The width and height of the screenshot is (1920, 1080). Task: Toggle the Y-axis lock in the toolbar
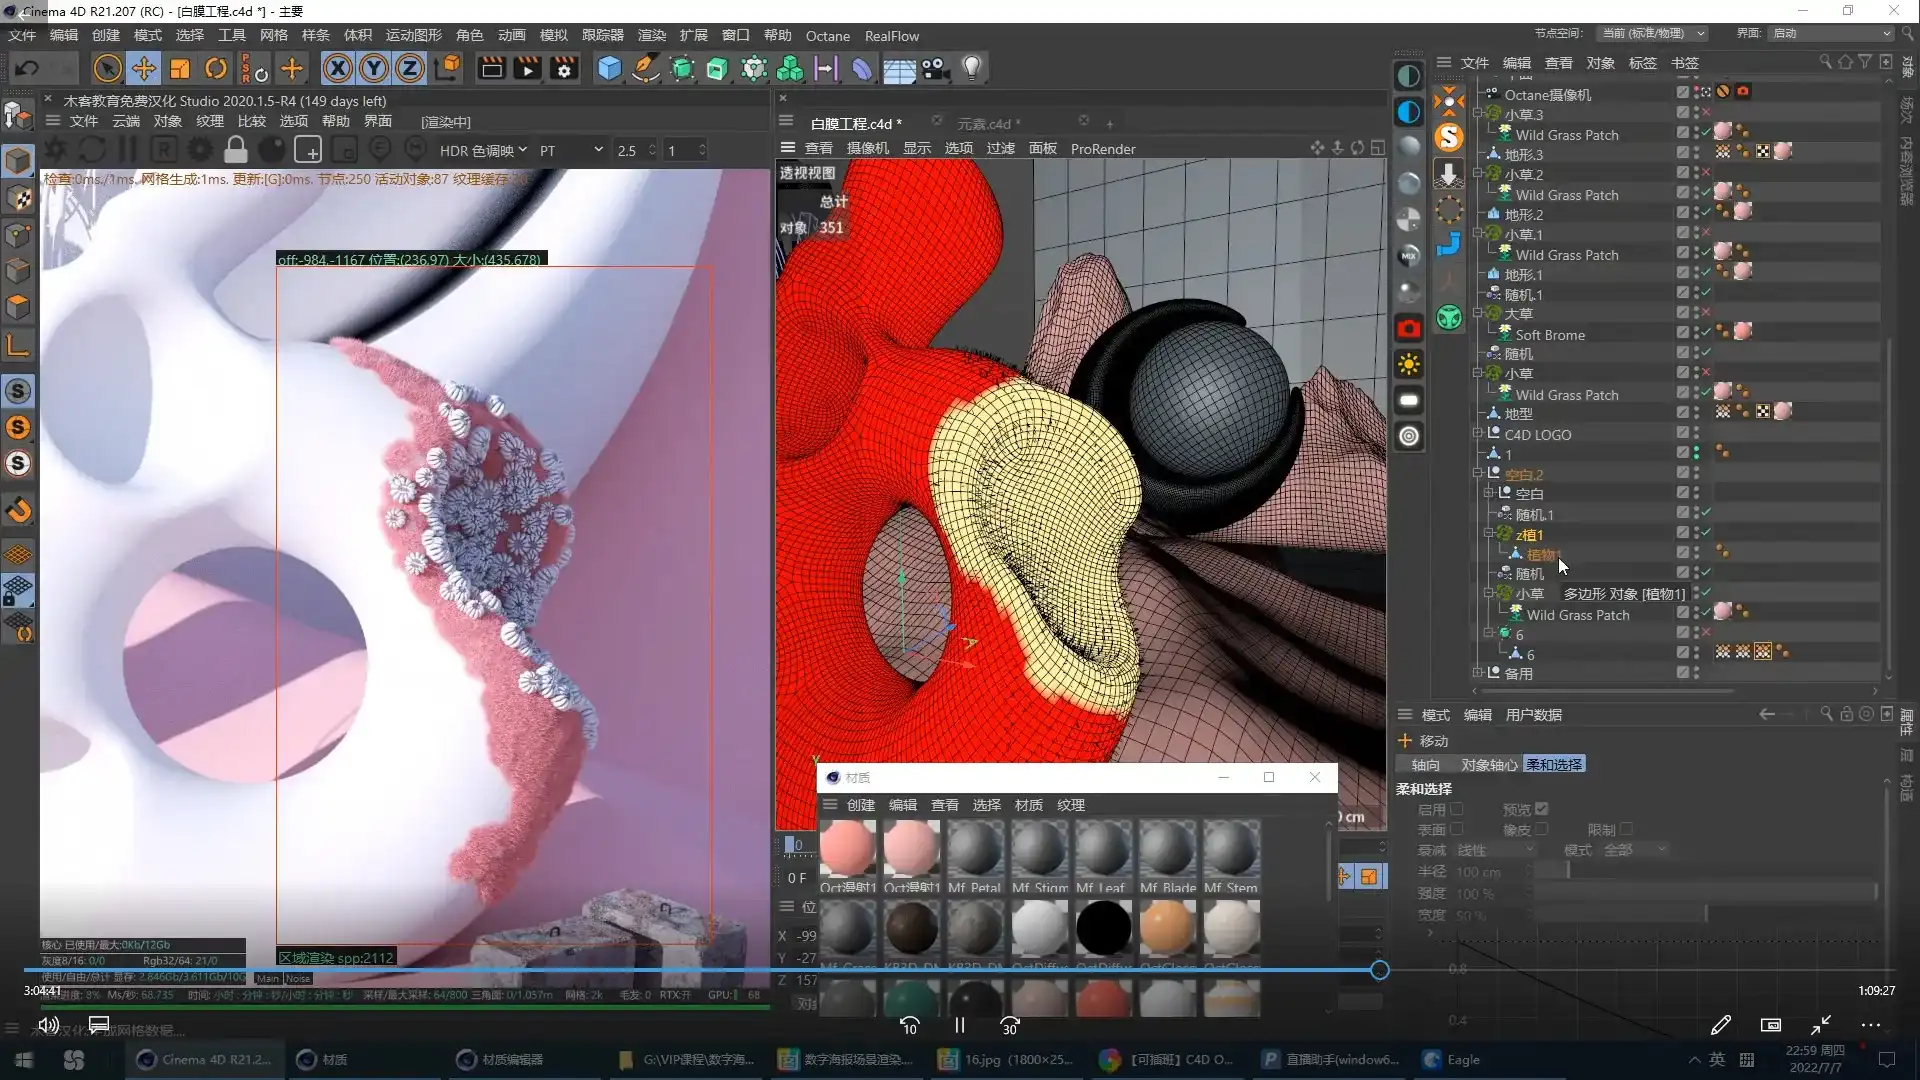point(373,68)
